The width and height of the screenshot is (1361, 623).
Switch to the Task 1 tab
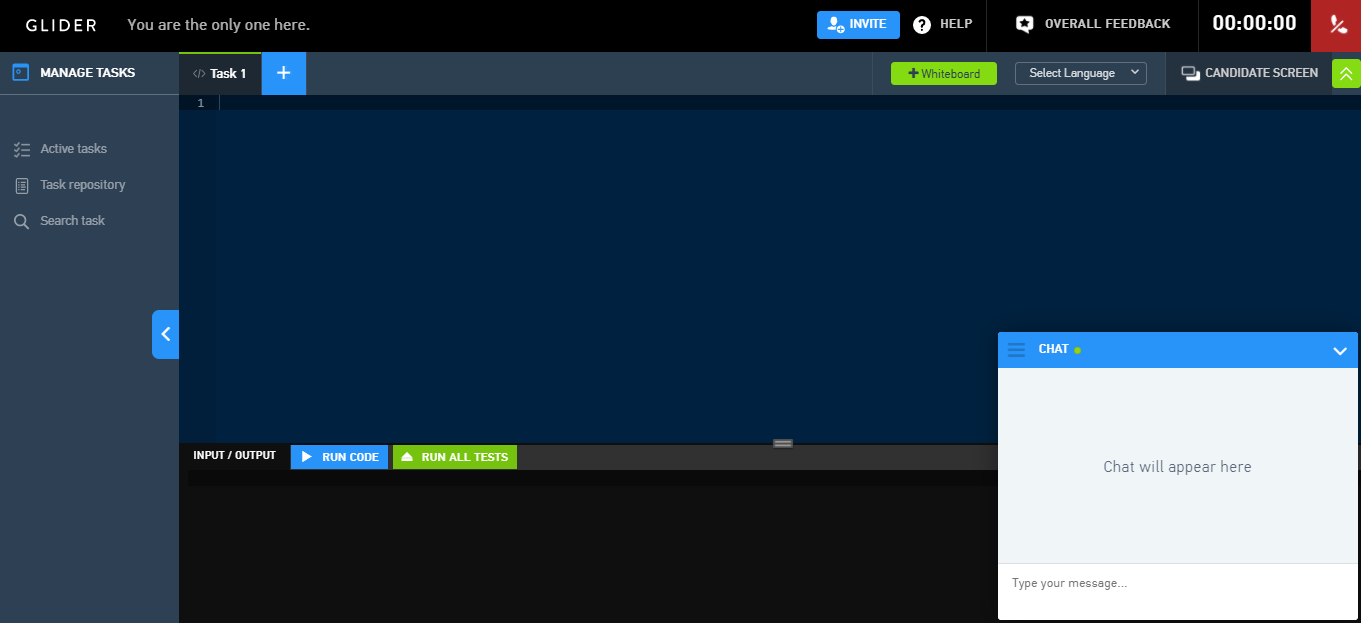[220, 74]
